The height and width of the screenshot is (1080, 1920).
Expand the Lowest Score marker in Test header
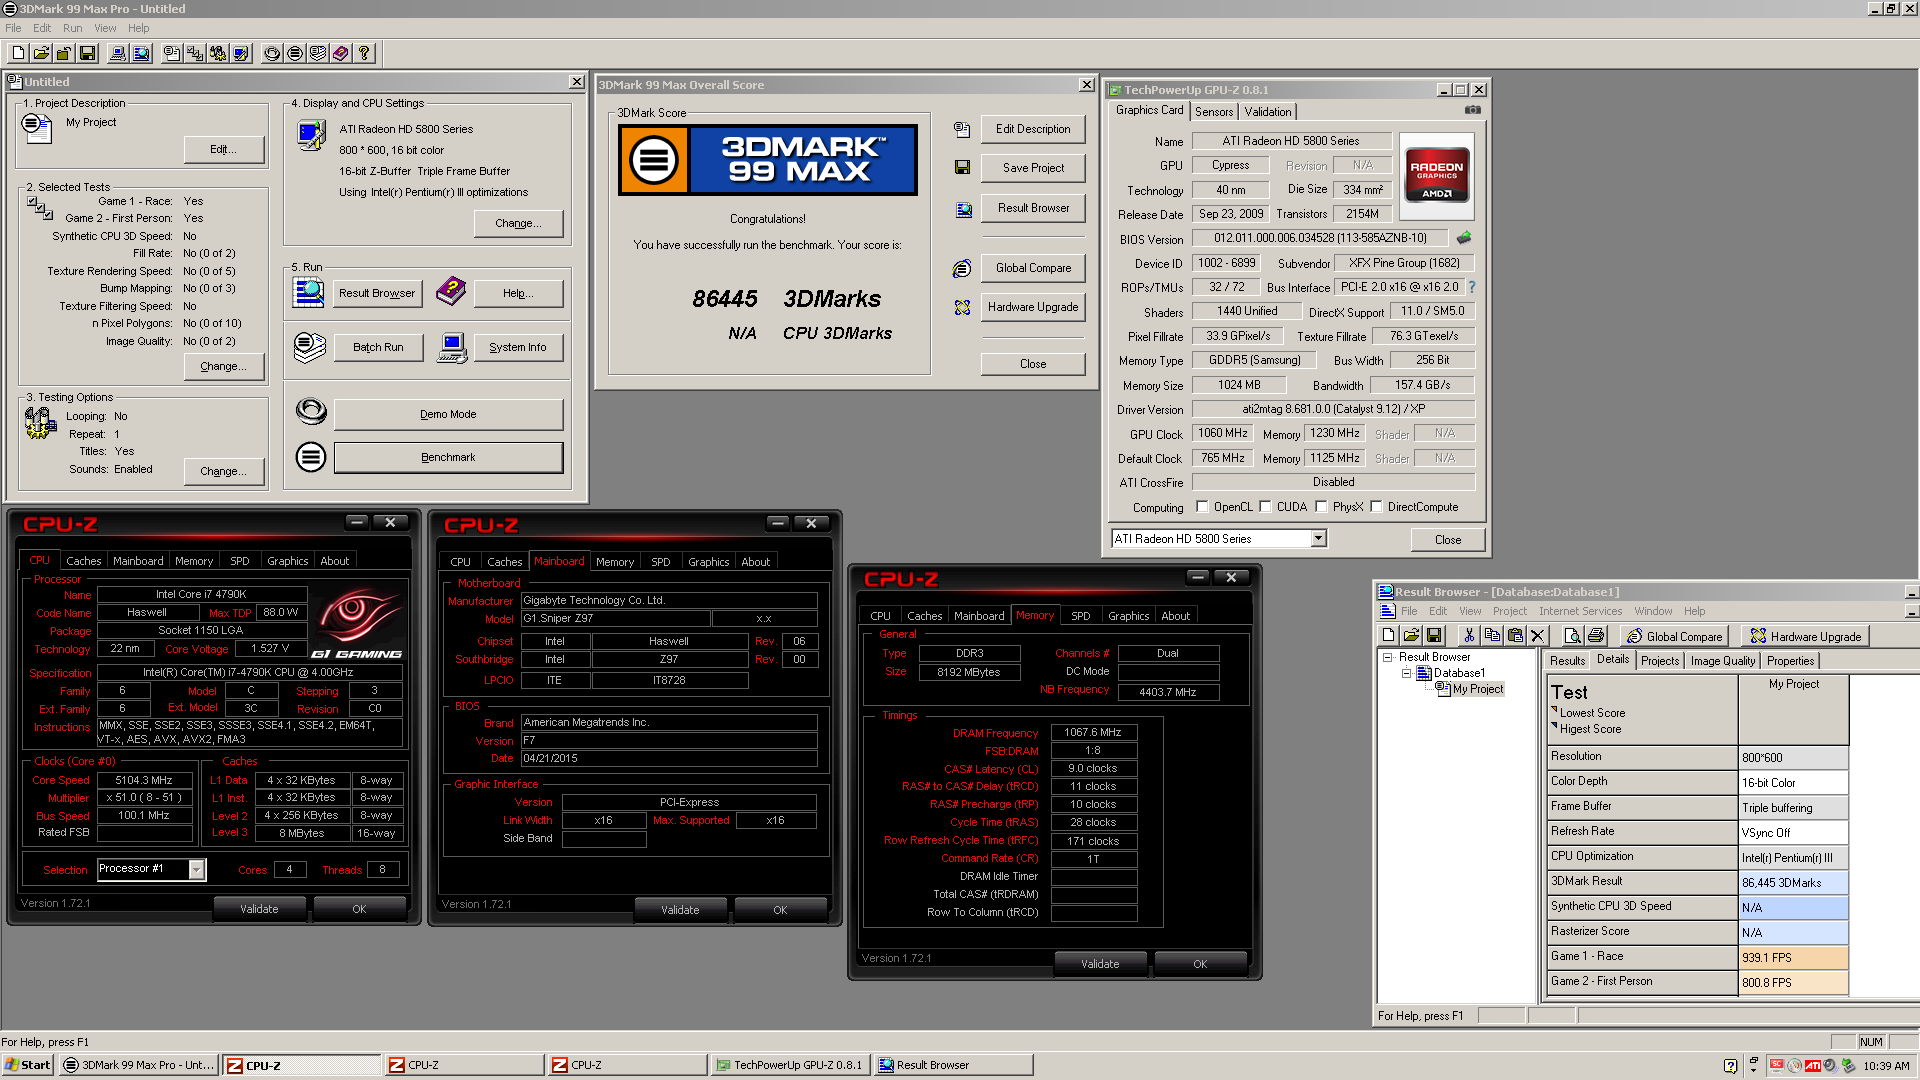[1555, 710]
